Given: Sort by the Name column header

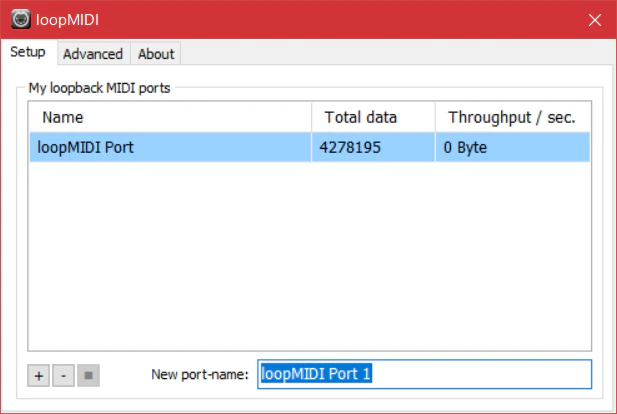Looking at the screenshot, I should (x=170, y=117).
